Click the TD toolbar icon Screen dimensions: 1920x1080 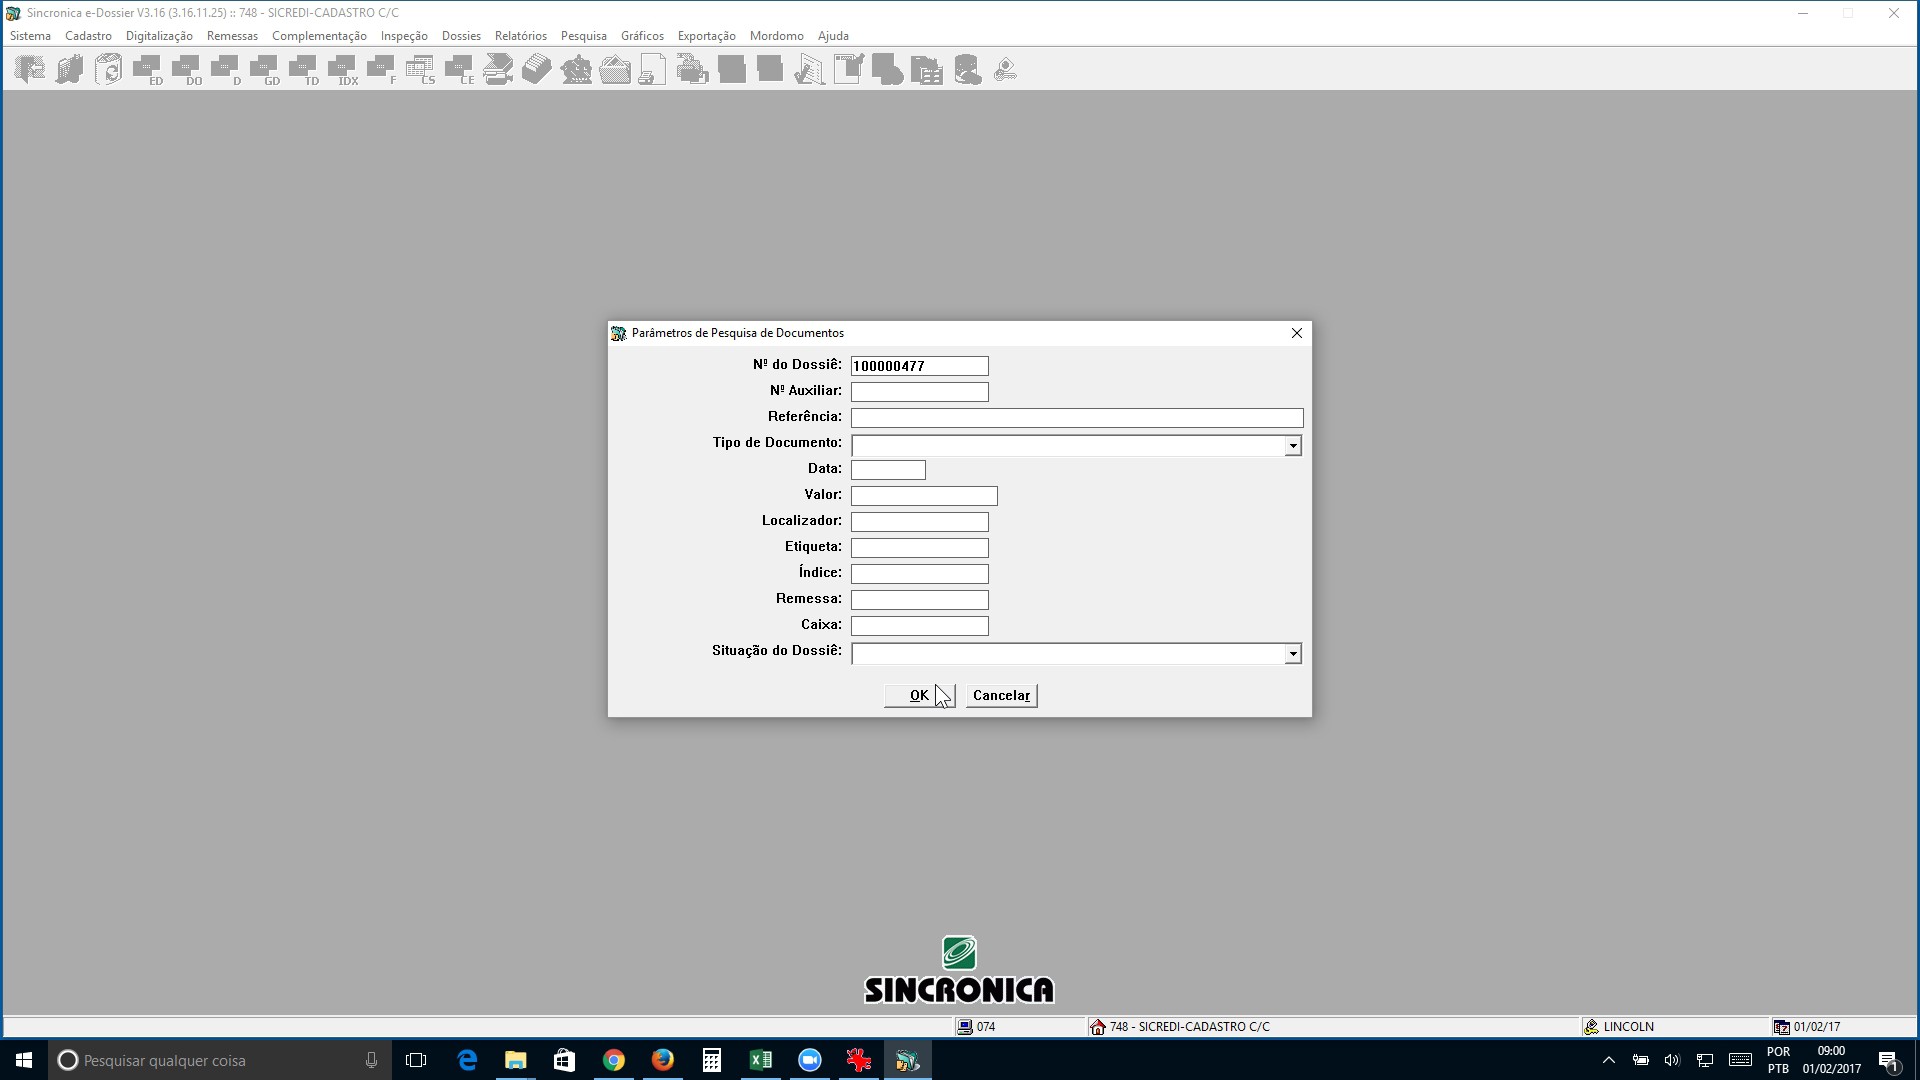[x=304, y=70]
